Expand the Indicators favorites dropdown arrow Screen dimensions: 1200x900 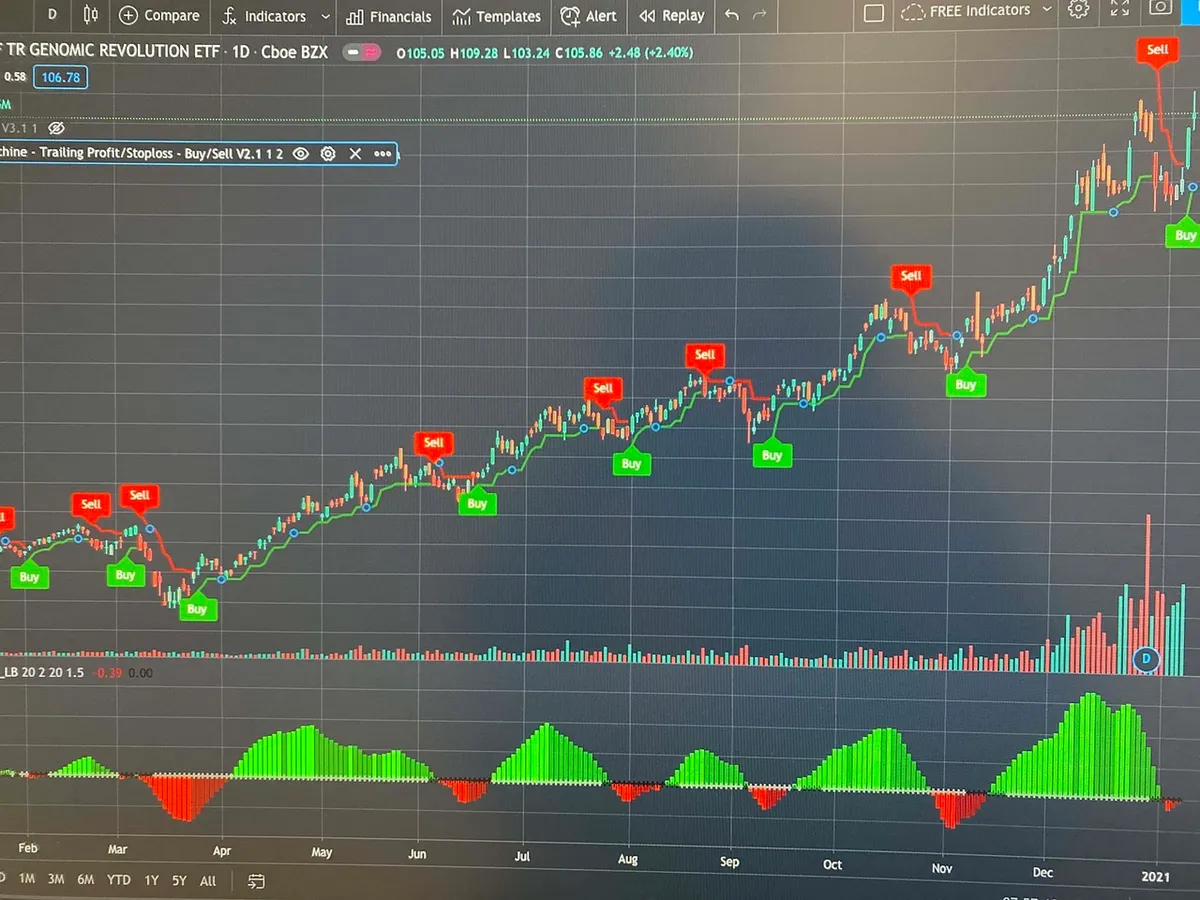(x=325, y=16)
